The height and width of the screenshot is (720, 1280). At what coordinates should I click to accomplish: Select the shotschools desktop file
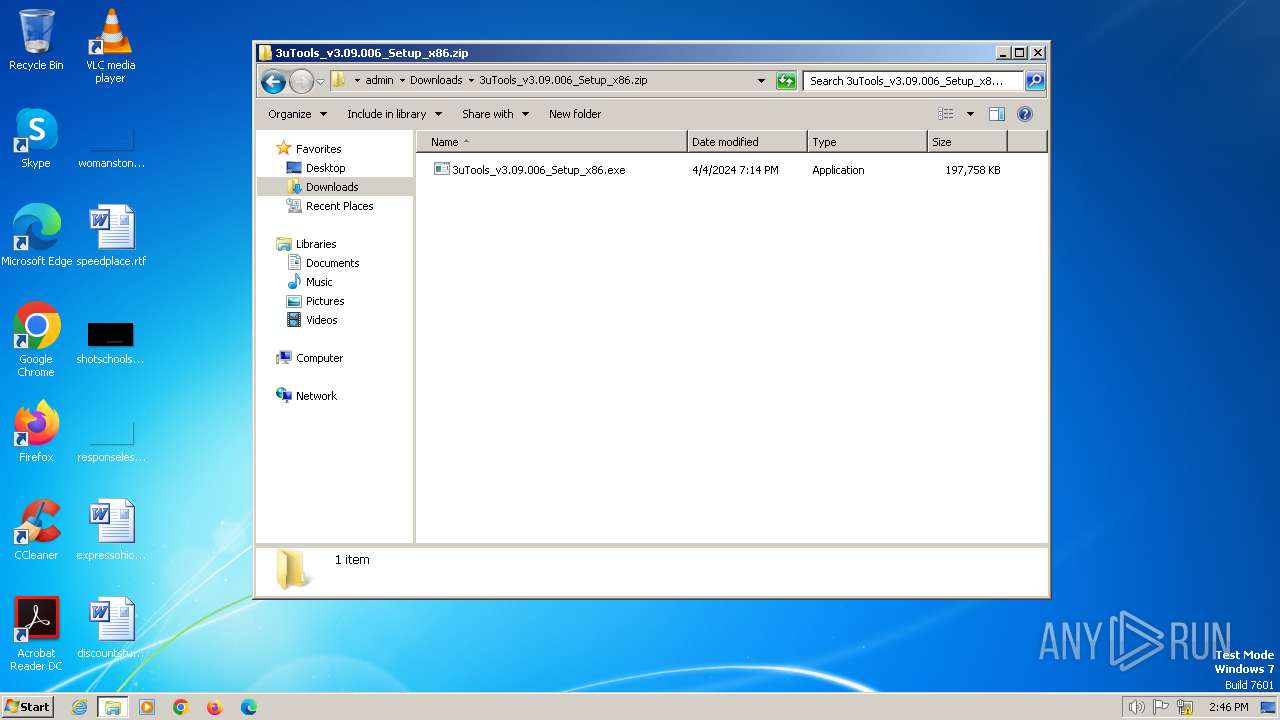(x=111, y=342)
